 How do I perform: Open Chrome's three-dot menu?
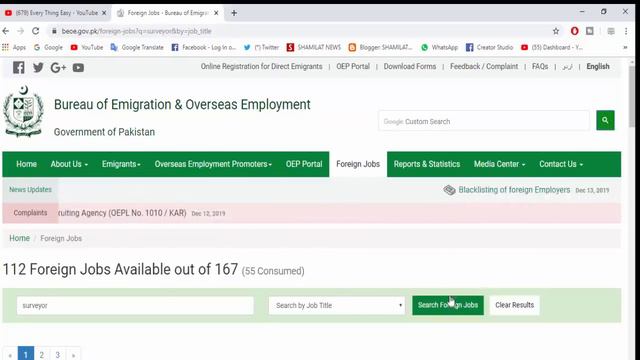[x=626, y=31]
